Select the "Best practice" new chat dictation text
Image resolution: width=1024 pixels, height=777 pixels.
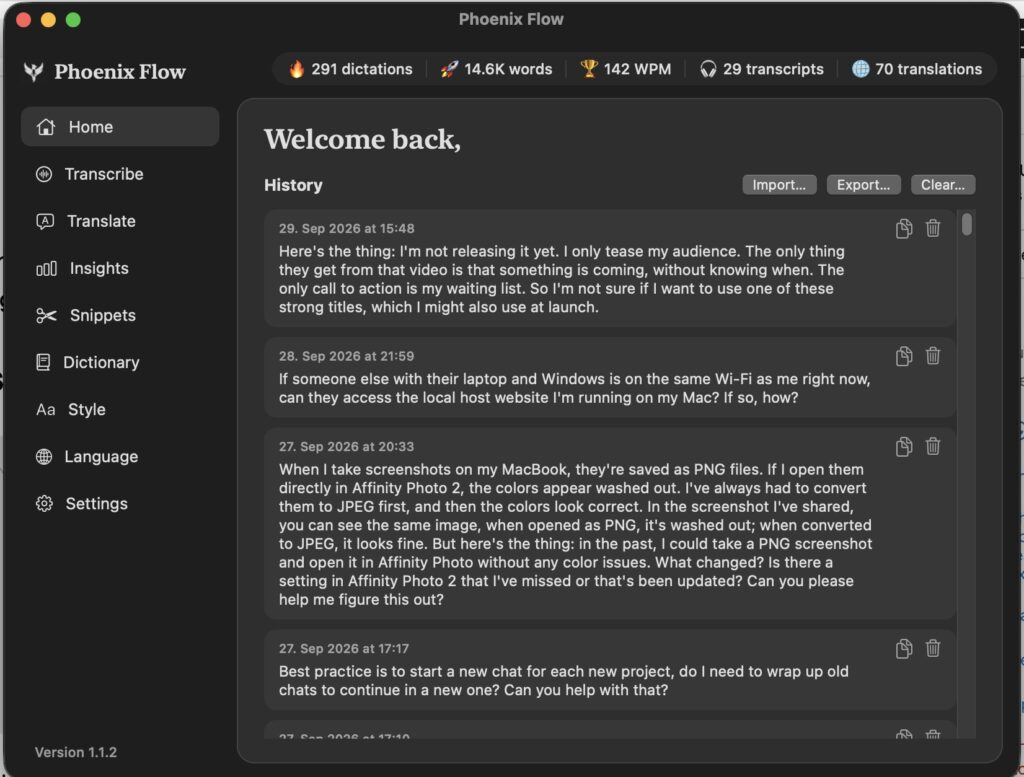point(564,681)
